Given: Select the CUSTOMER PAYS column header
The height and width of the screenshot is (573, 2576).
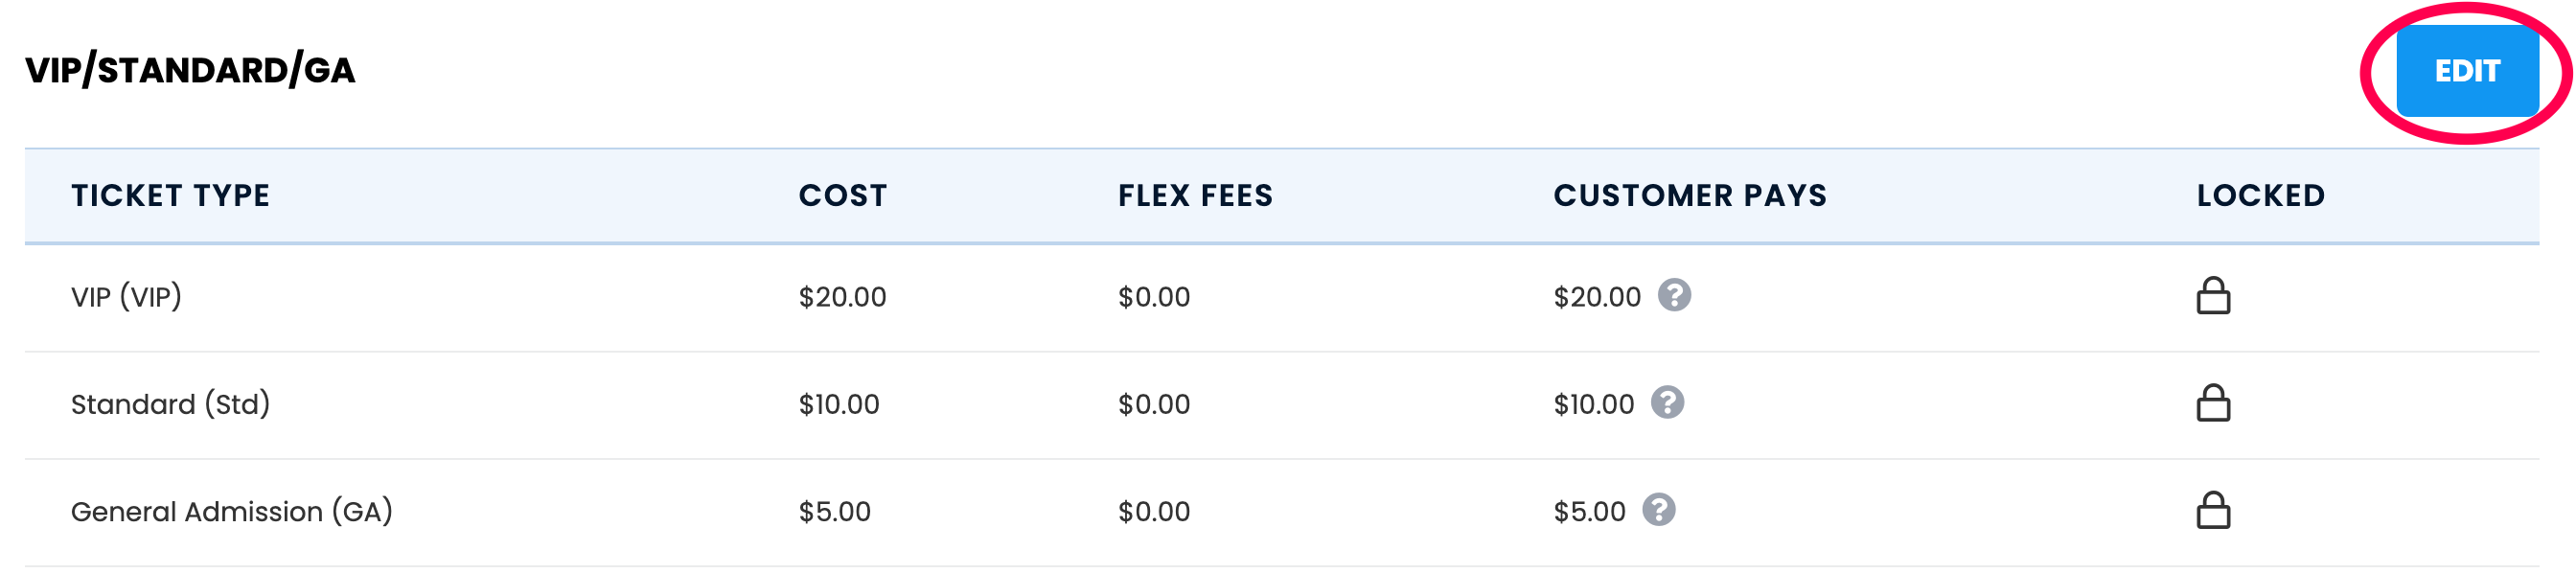Looking at the screenshot, I should click(1690, 195).
